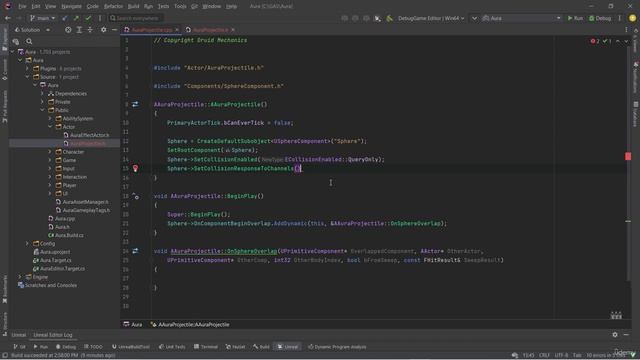Open the Unit Tests tool window
The image size is (640, 360).
[x=172, y=347]
